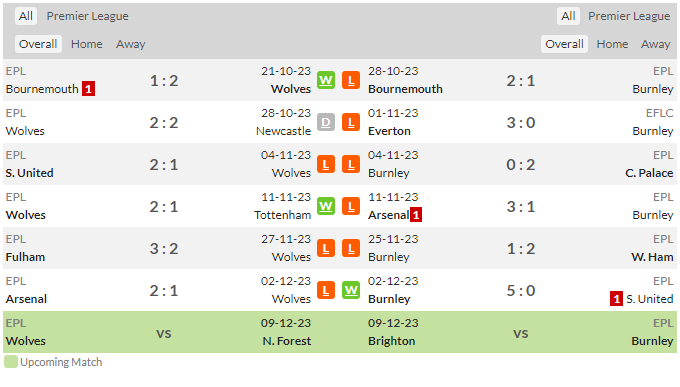This screenshot has width=680, height=387.
Task: Click the orange L badge for Everton vs Burnley
Action: [351, 122]
